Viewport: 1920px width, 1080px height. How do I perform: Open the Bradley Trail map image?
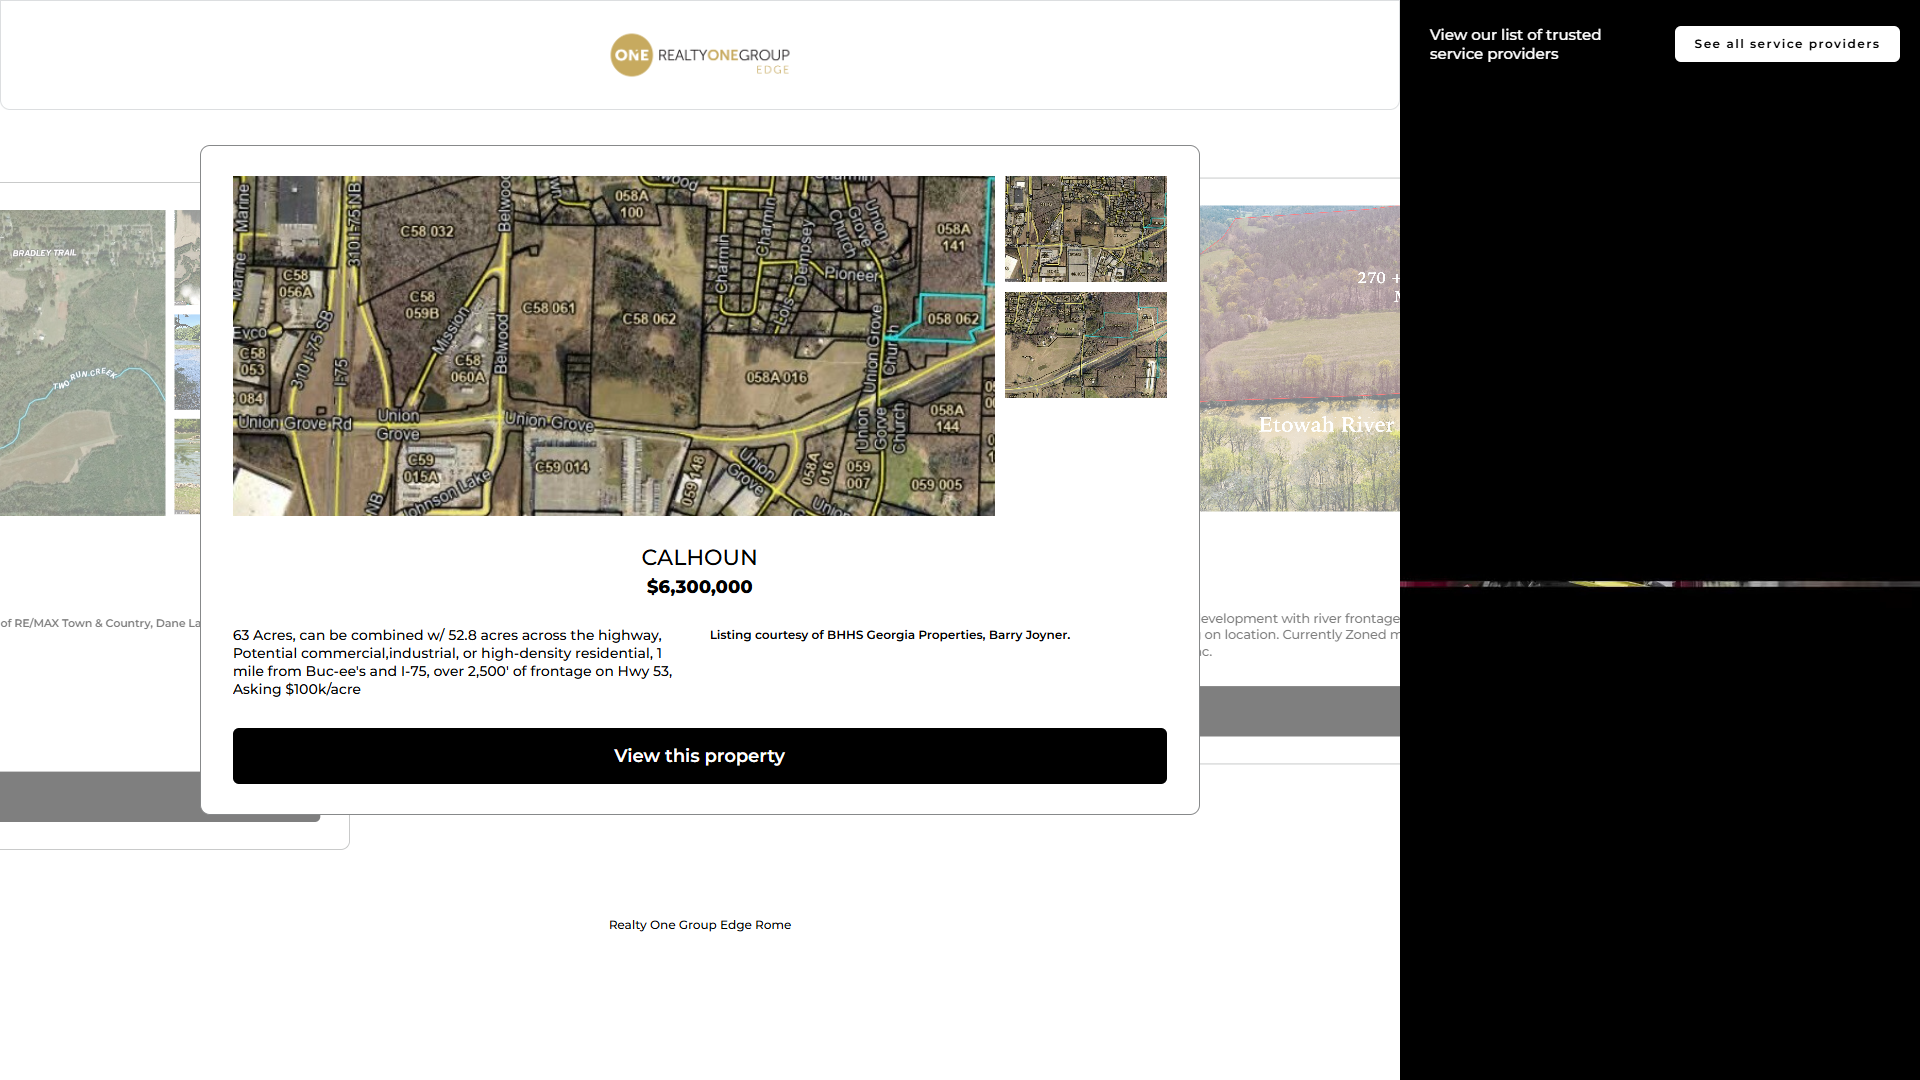82,362
